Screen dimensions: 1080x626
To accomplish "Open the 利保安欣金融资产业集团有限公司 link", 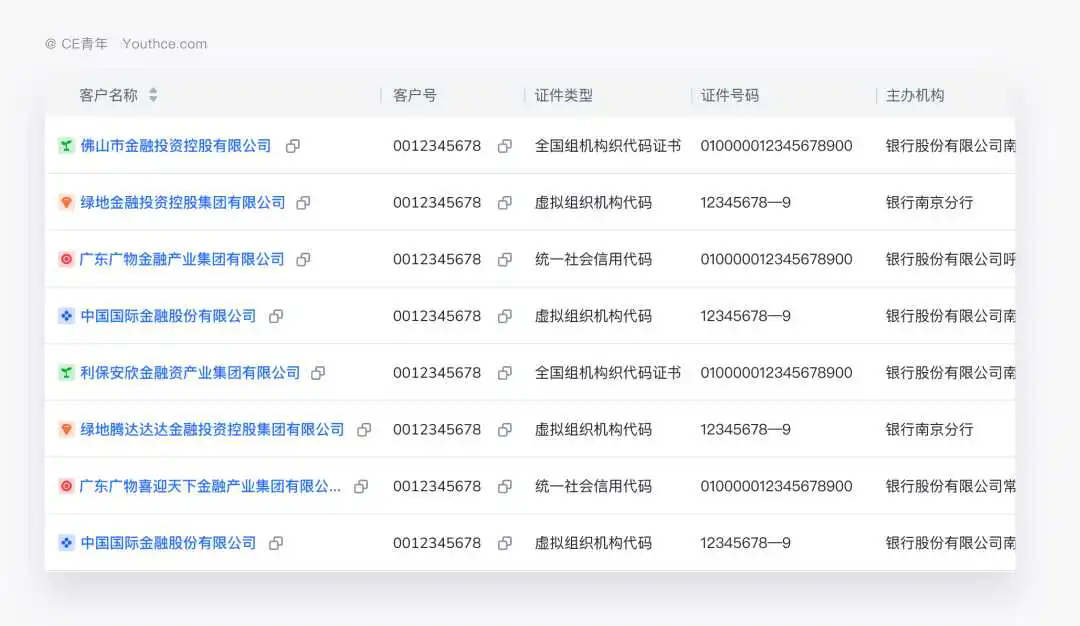I will [190, 373].
